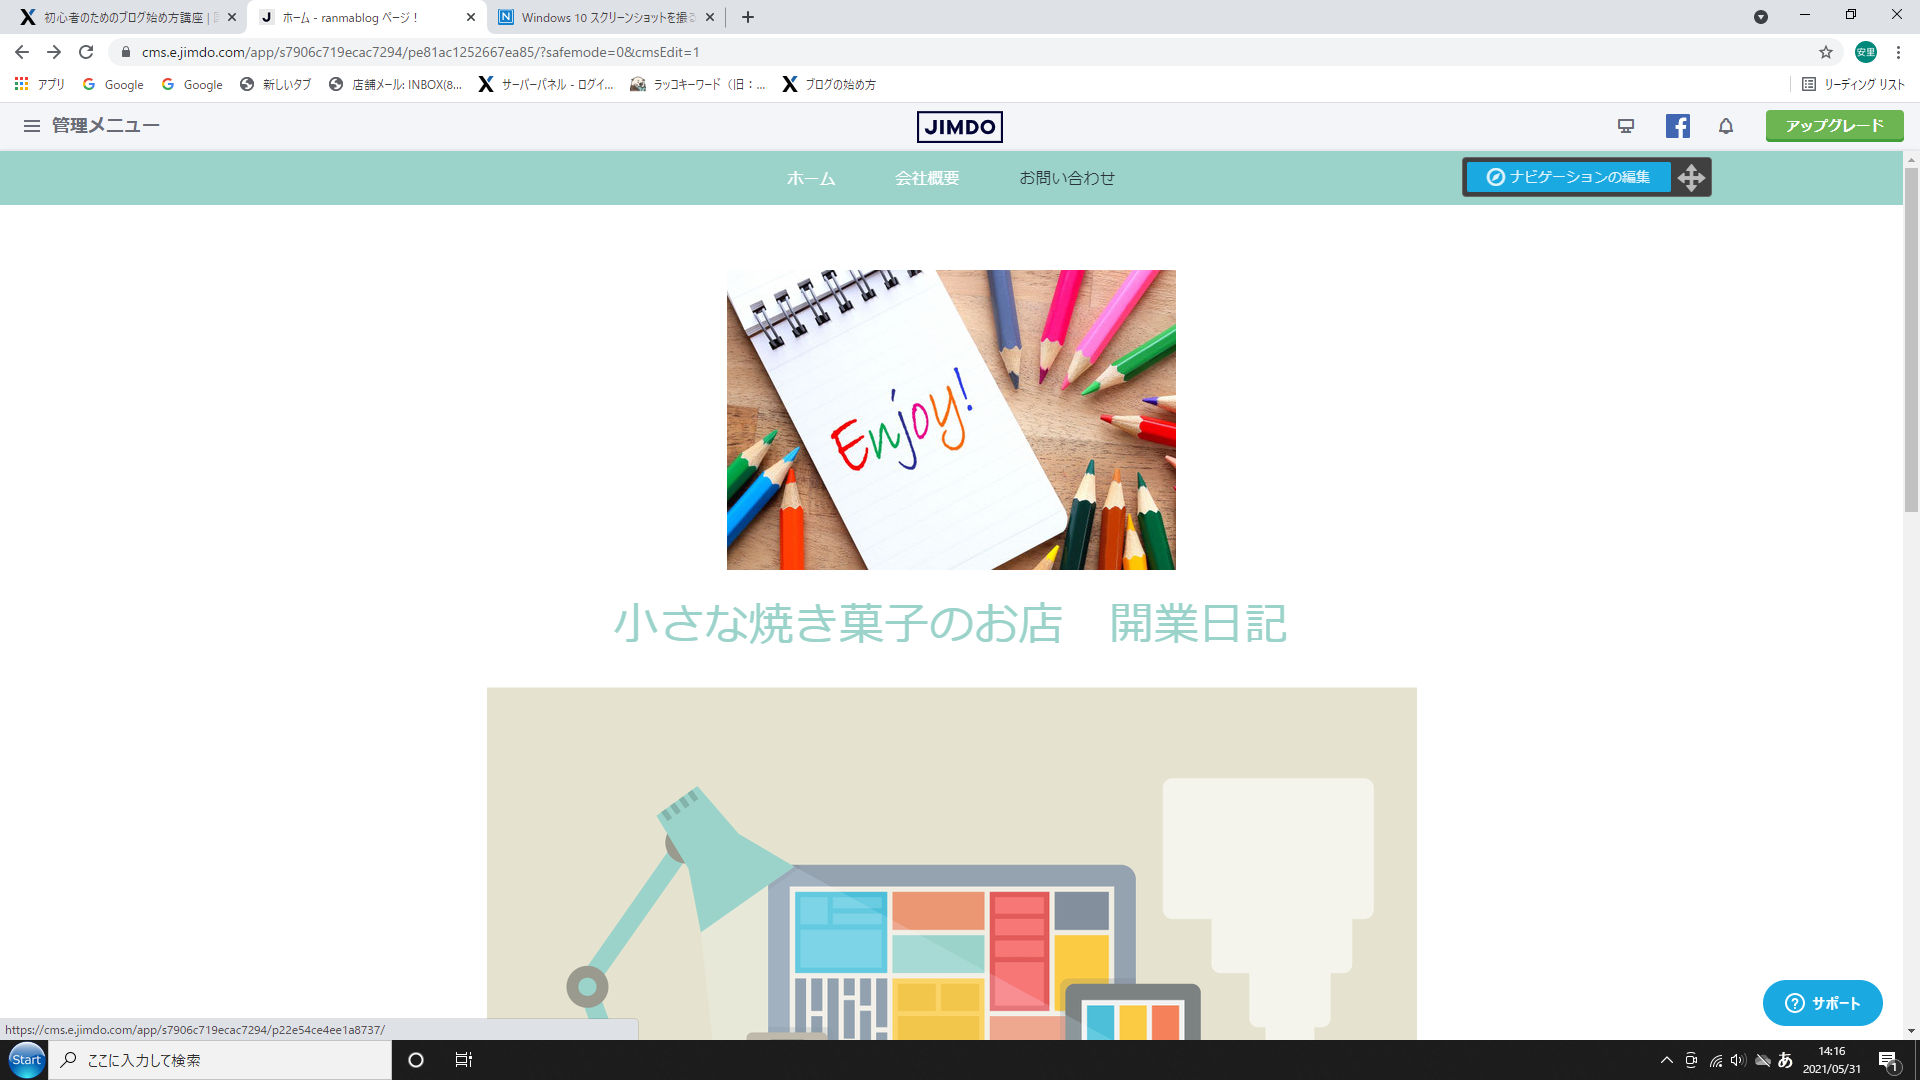Open the Chrome tab search dropdown arrow

pos(1761,17)
